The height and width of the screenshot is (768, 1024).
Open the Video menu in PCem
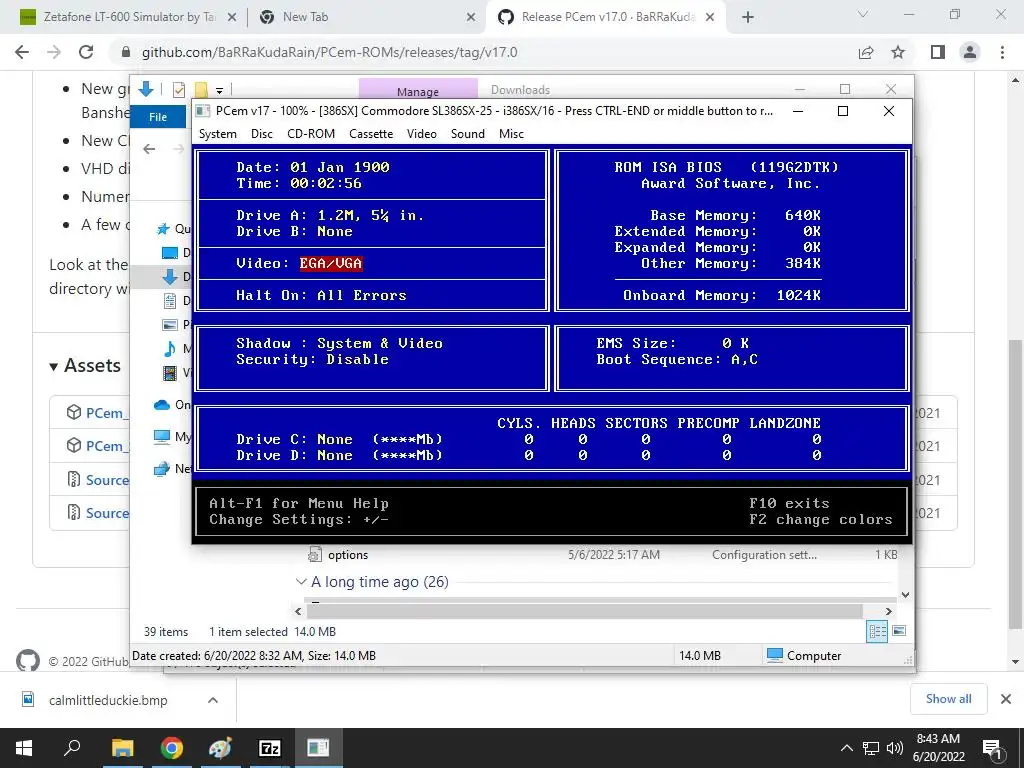coord(421,134)
